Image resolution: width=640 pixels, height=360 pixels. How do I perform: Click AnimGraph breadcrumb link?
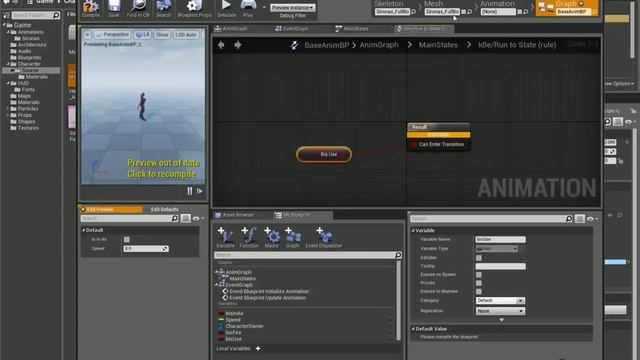(x=379, y=45)
